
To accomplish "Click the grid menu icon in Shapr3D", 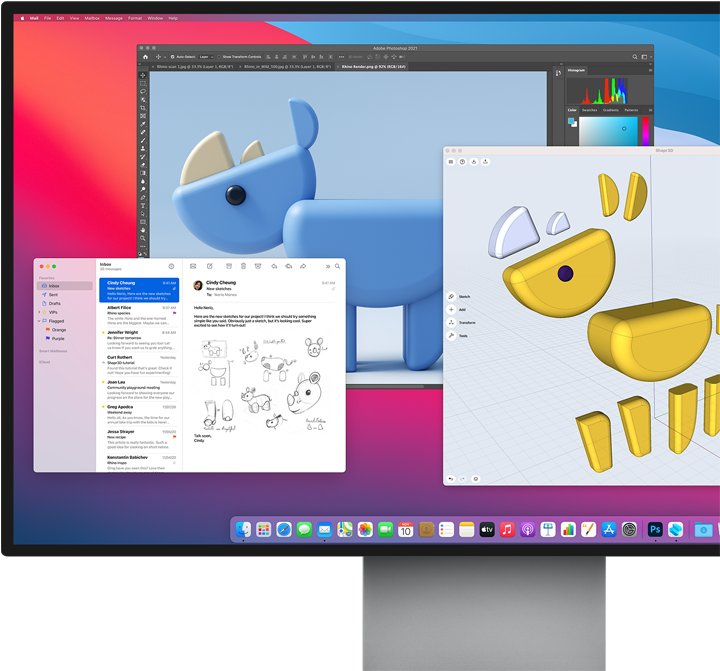I will pos(451,162).
